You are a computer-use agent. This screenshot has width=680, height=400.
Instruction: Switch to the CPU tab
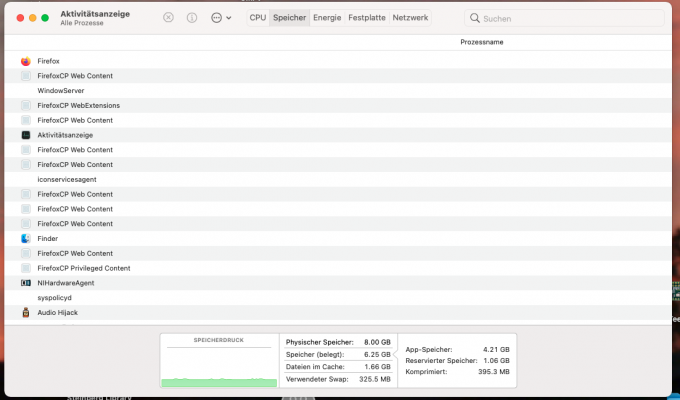click(x=258, y=18)
